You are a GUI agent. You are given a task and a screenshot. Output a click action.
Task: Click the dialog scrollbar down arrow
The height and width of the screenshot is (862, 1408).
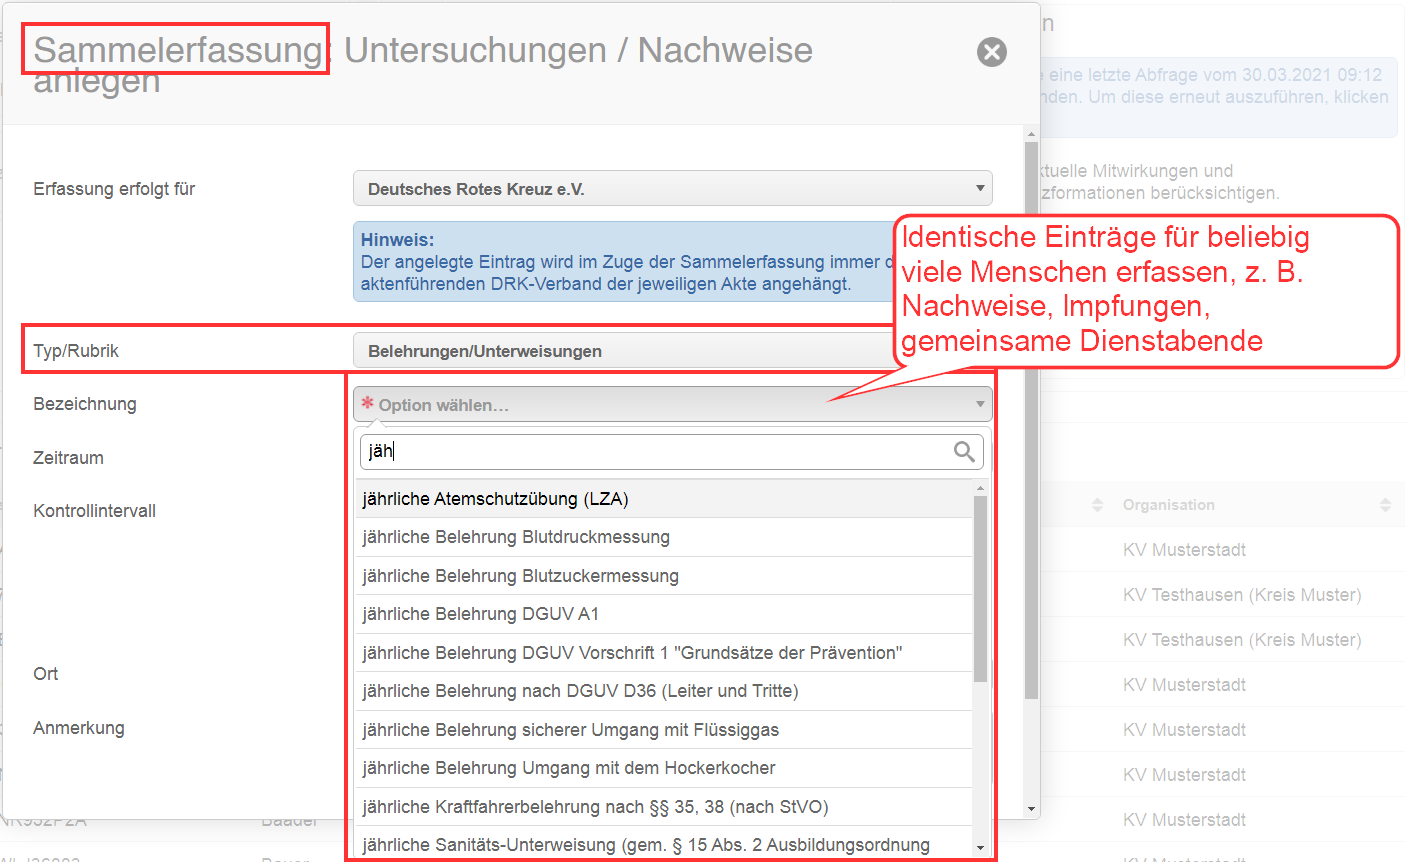[x=1031, y=809]
